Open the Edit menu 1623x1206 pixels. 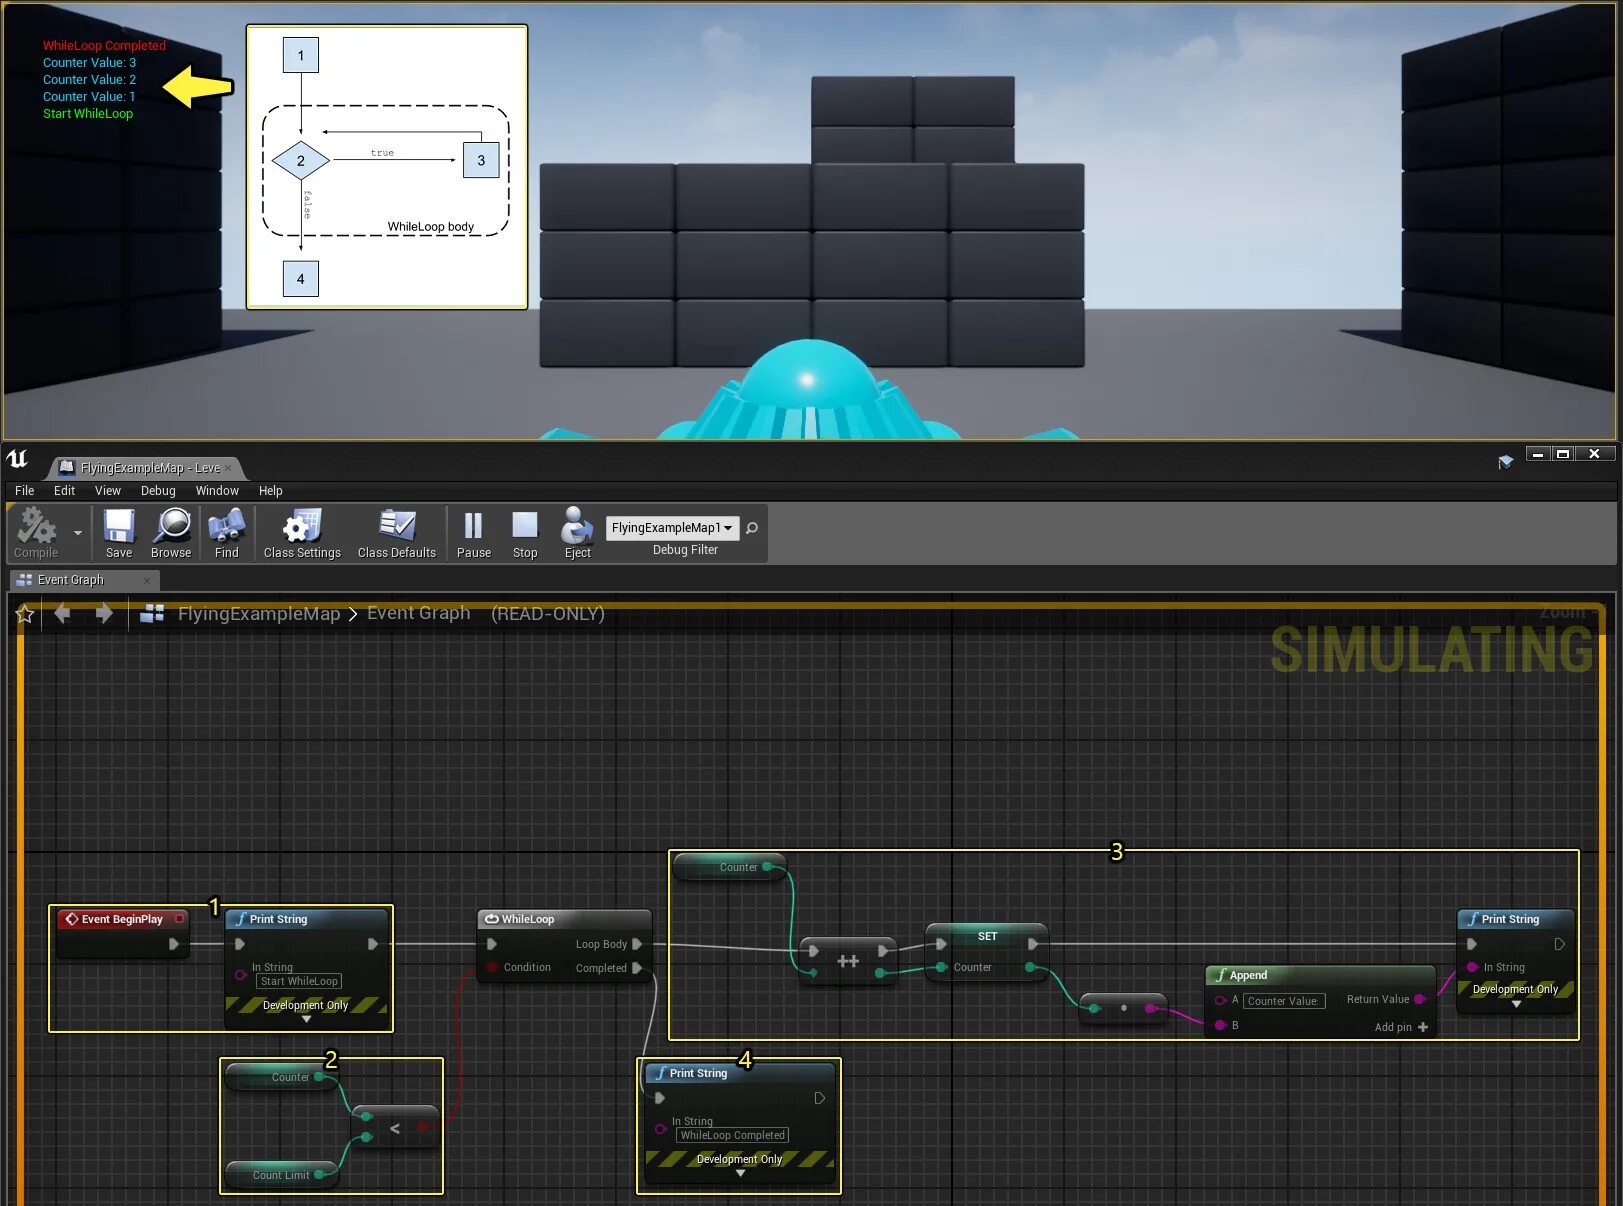pyautogui.click(x=64, y=491)
